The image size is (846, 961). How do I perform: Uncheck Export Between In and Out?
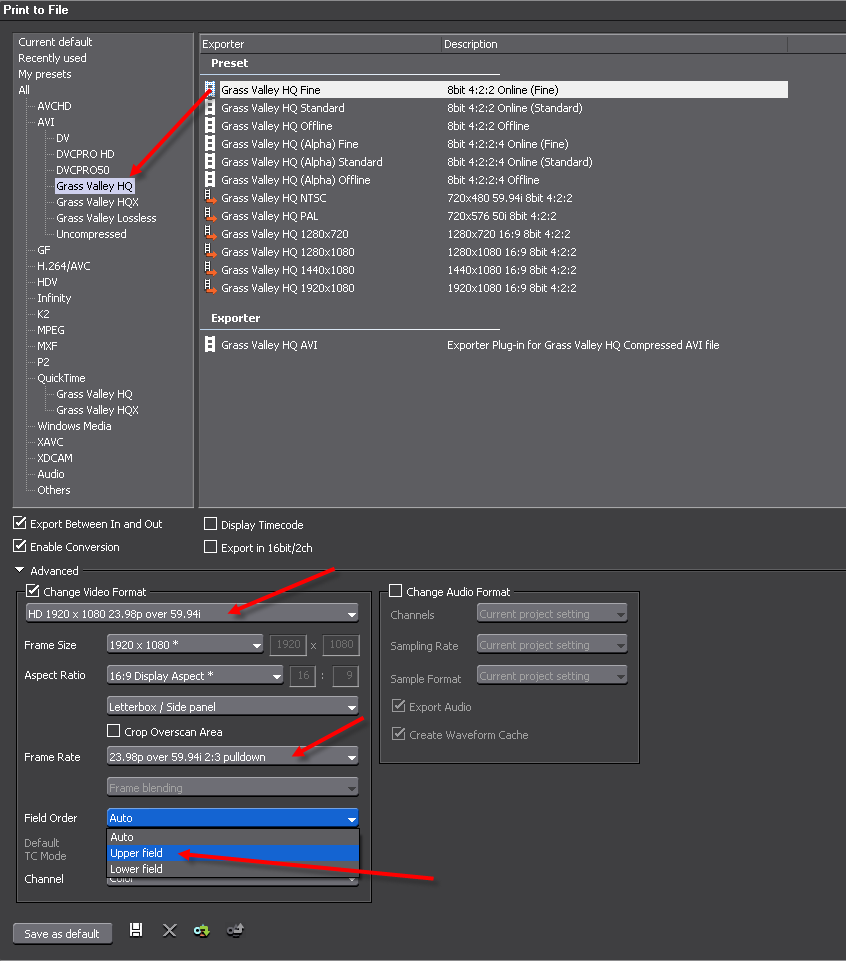click(x=20, y=524)
